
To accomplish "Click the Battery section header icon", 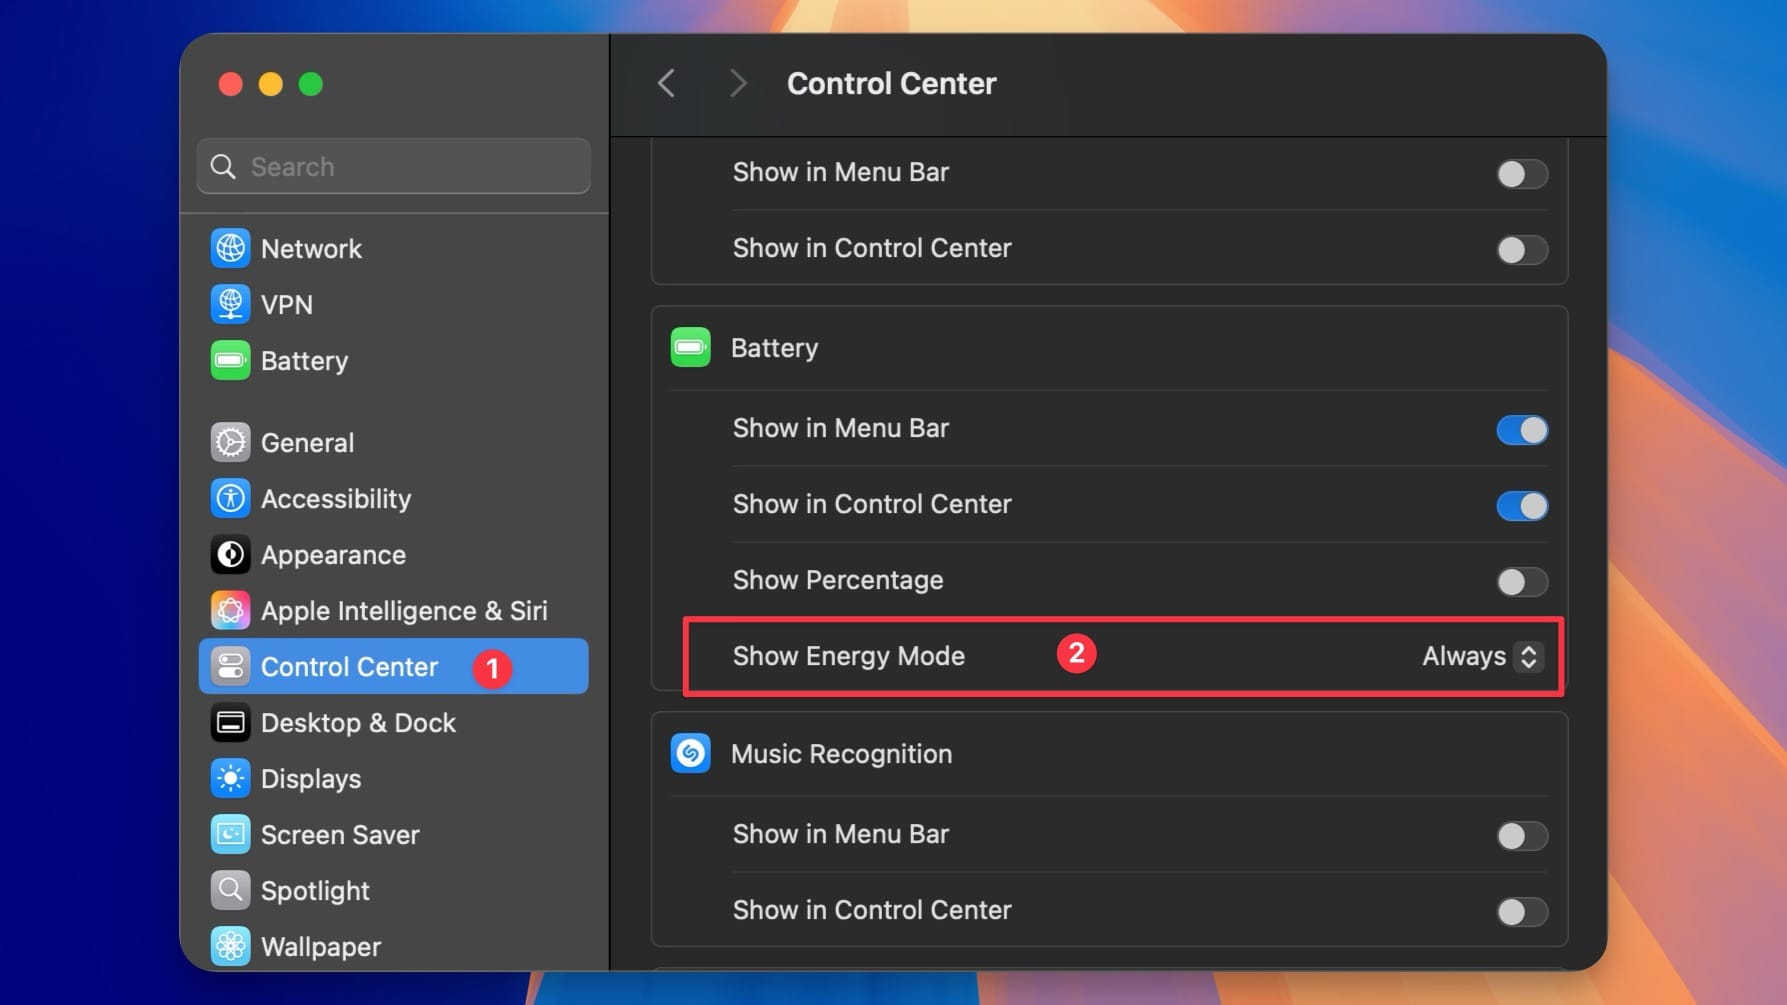I will coord(691,347).
